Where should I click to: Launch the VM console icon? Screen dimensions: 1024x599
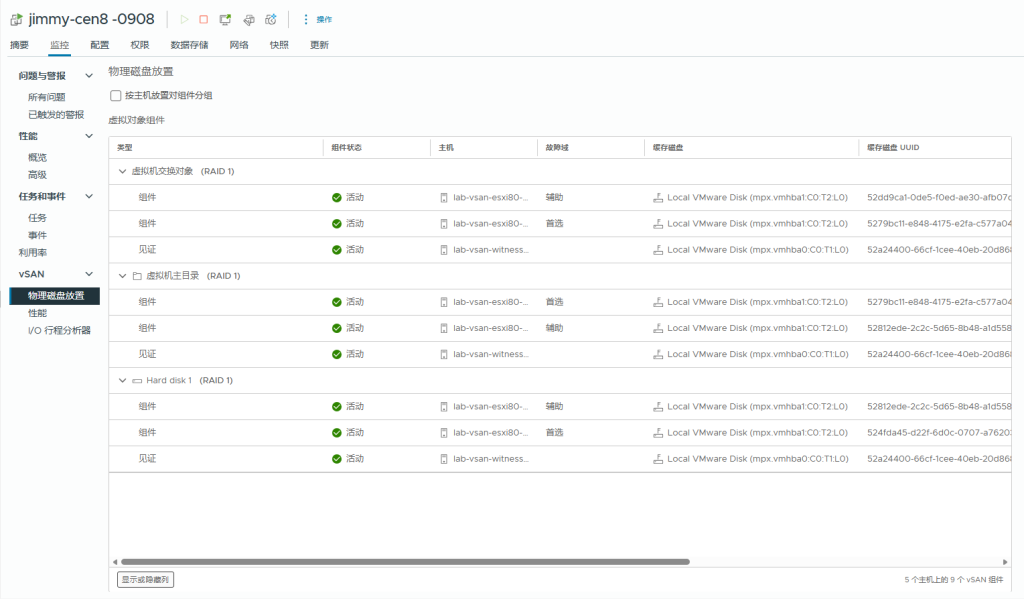tap(225, 19)
